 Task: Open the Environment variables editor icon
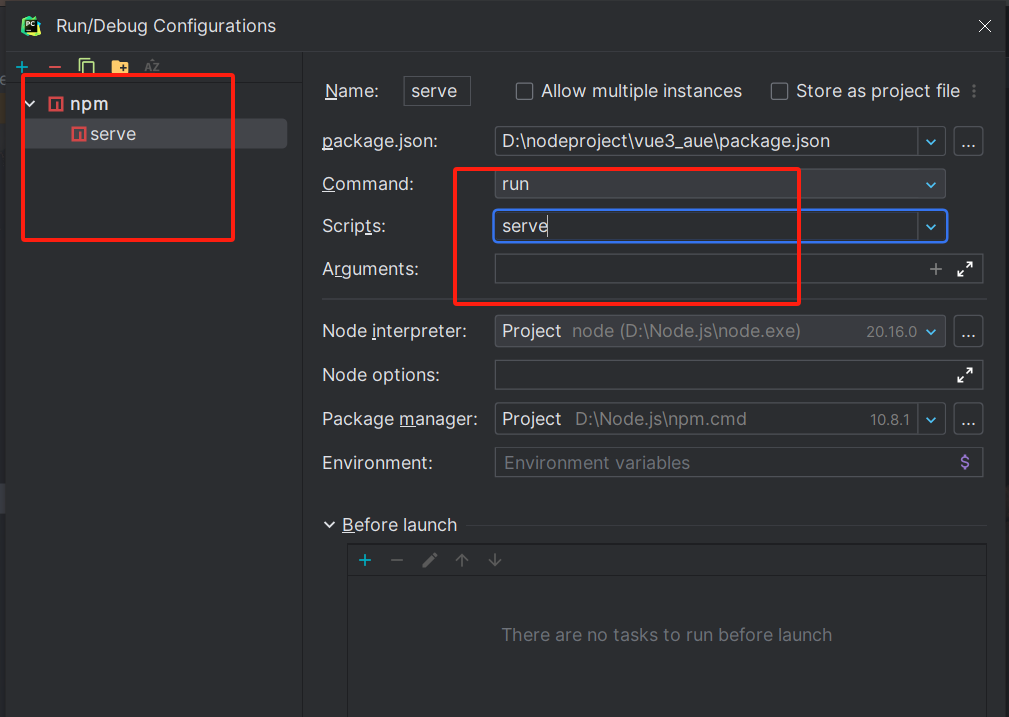click(965, 462)
